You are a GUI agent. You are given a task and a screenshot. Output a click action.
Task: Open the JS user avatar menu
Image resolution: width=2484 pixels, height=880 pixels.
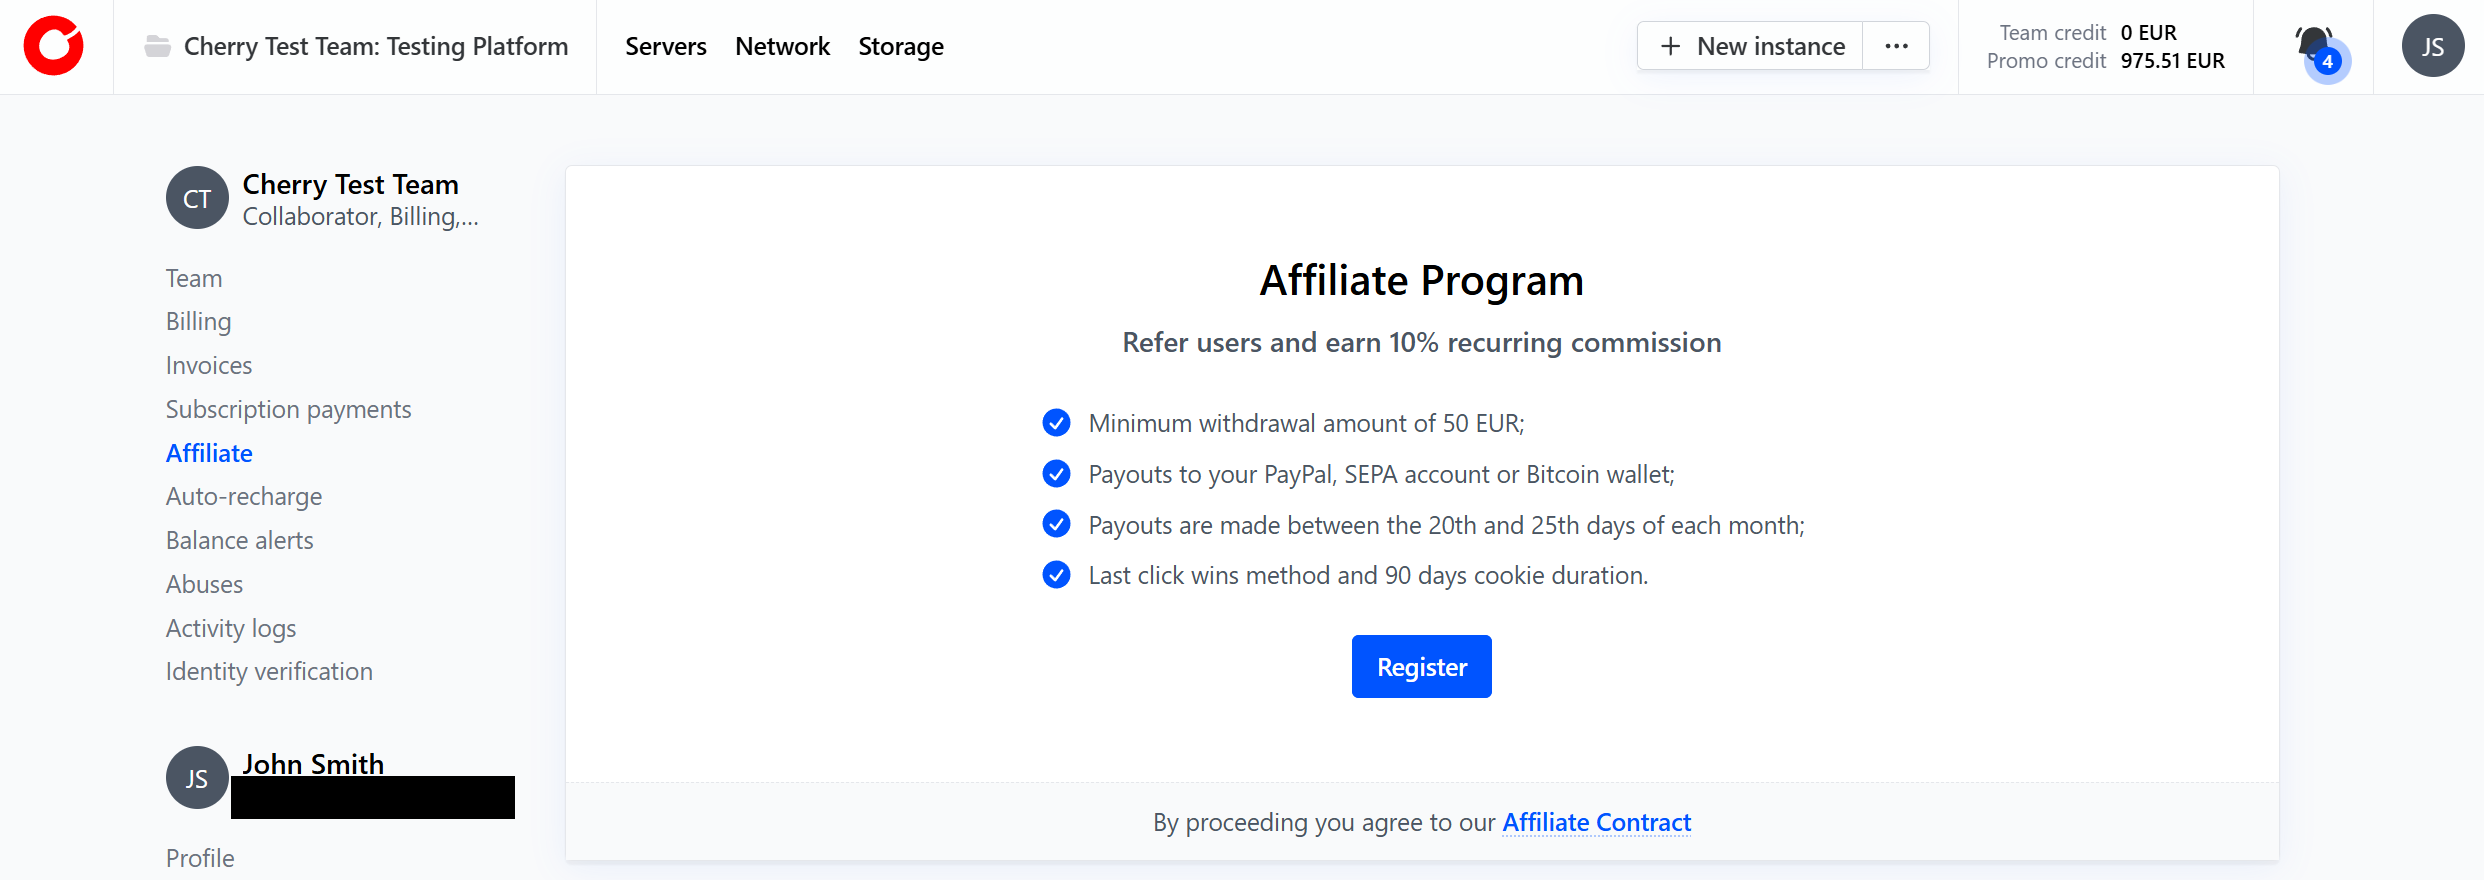tap(2432, 46)
